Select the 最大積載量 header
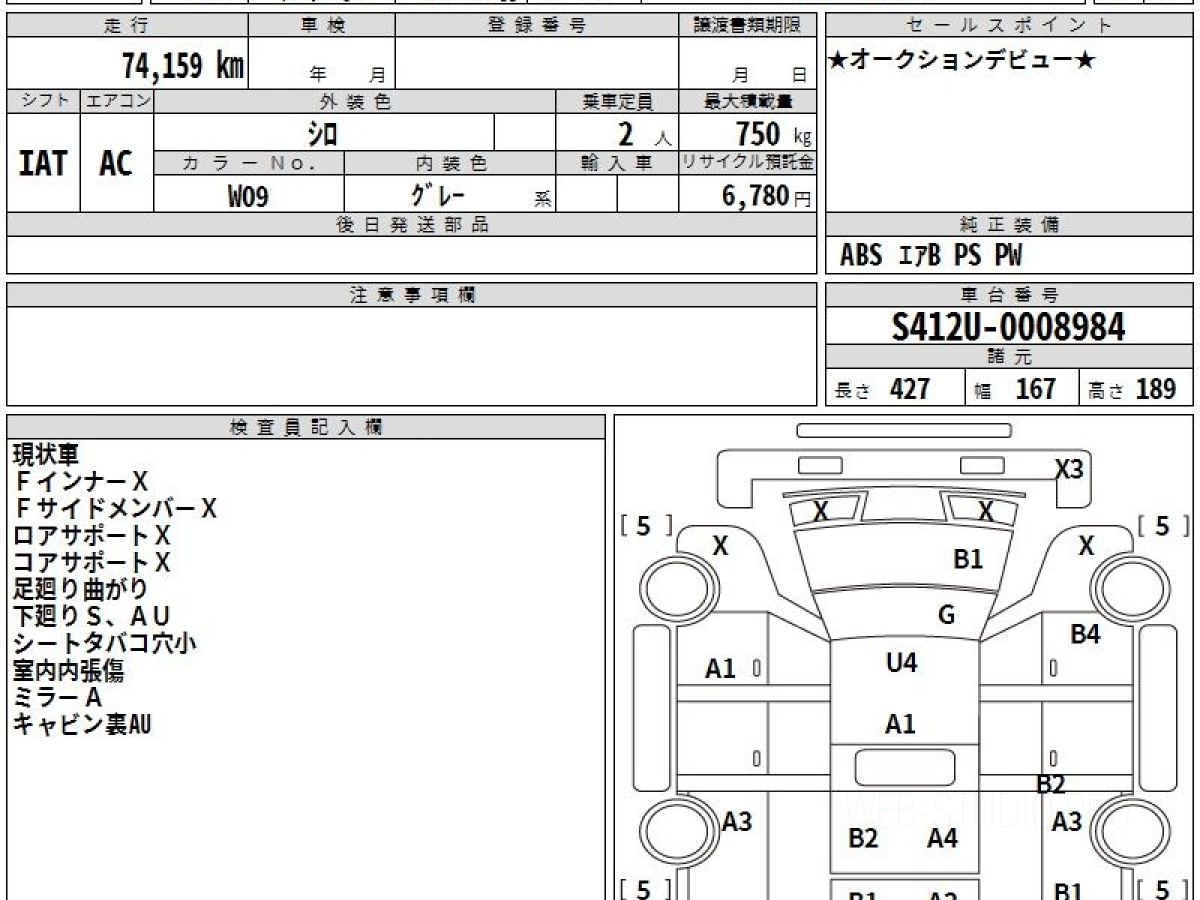This screenshot has width=1200, height=900. point(747,101)
